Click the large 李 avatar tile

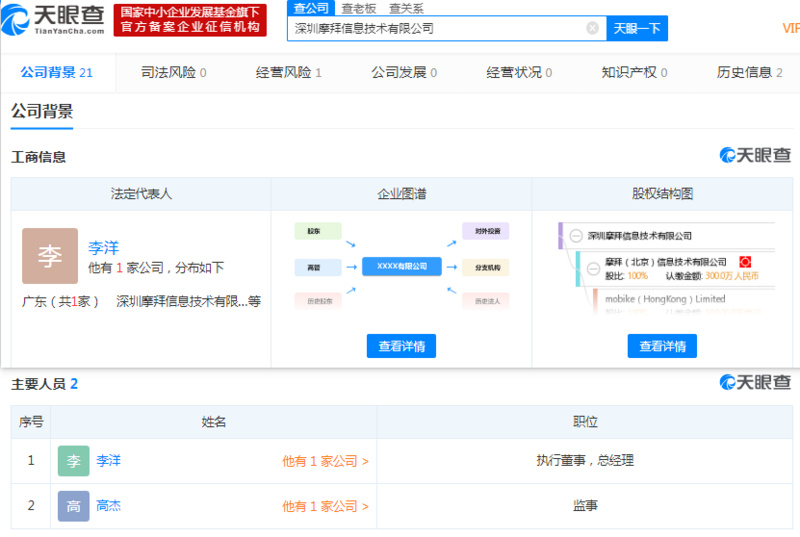tap(50, 255)
